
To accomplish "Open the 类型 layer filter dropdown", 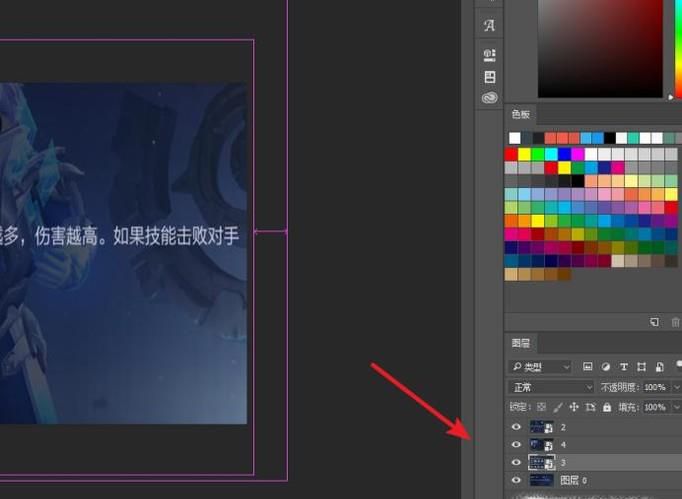I will click(x=539, y=367).
